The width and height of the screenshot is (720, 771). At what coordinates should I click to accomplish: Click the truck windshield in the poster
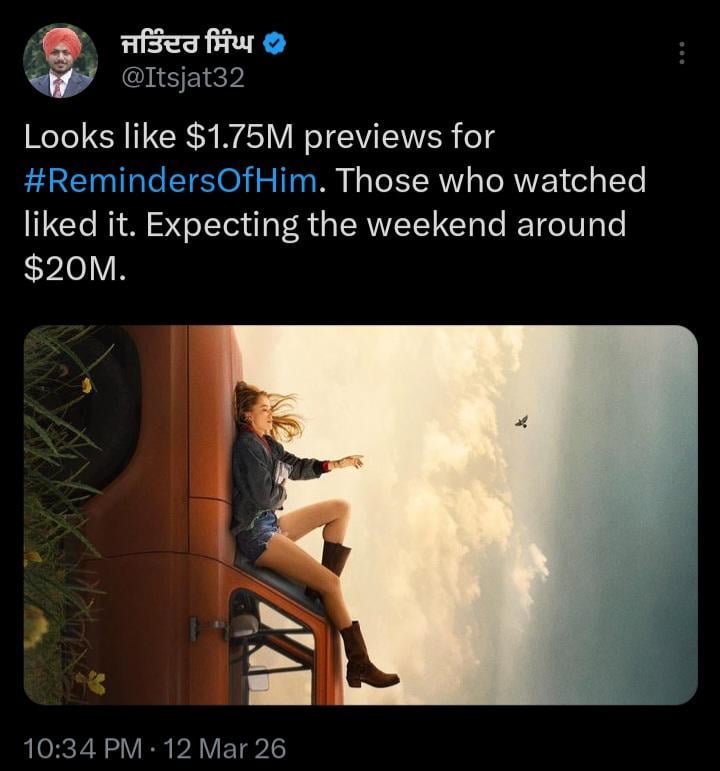[275, 648]
